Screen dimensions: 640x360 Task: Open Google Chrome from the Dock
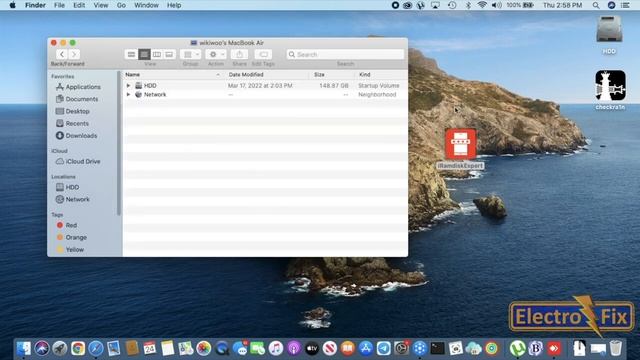coord(78,348)
